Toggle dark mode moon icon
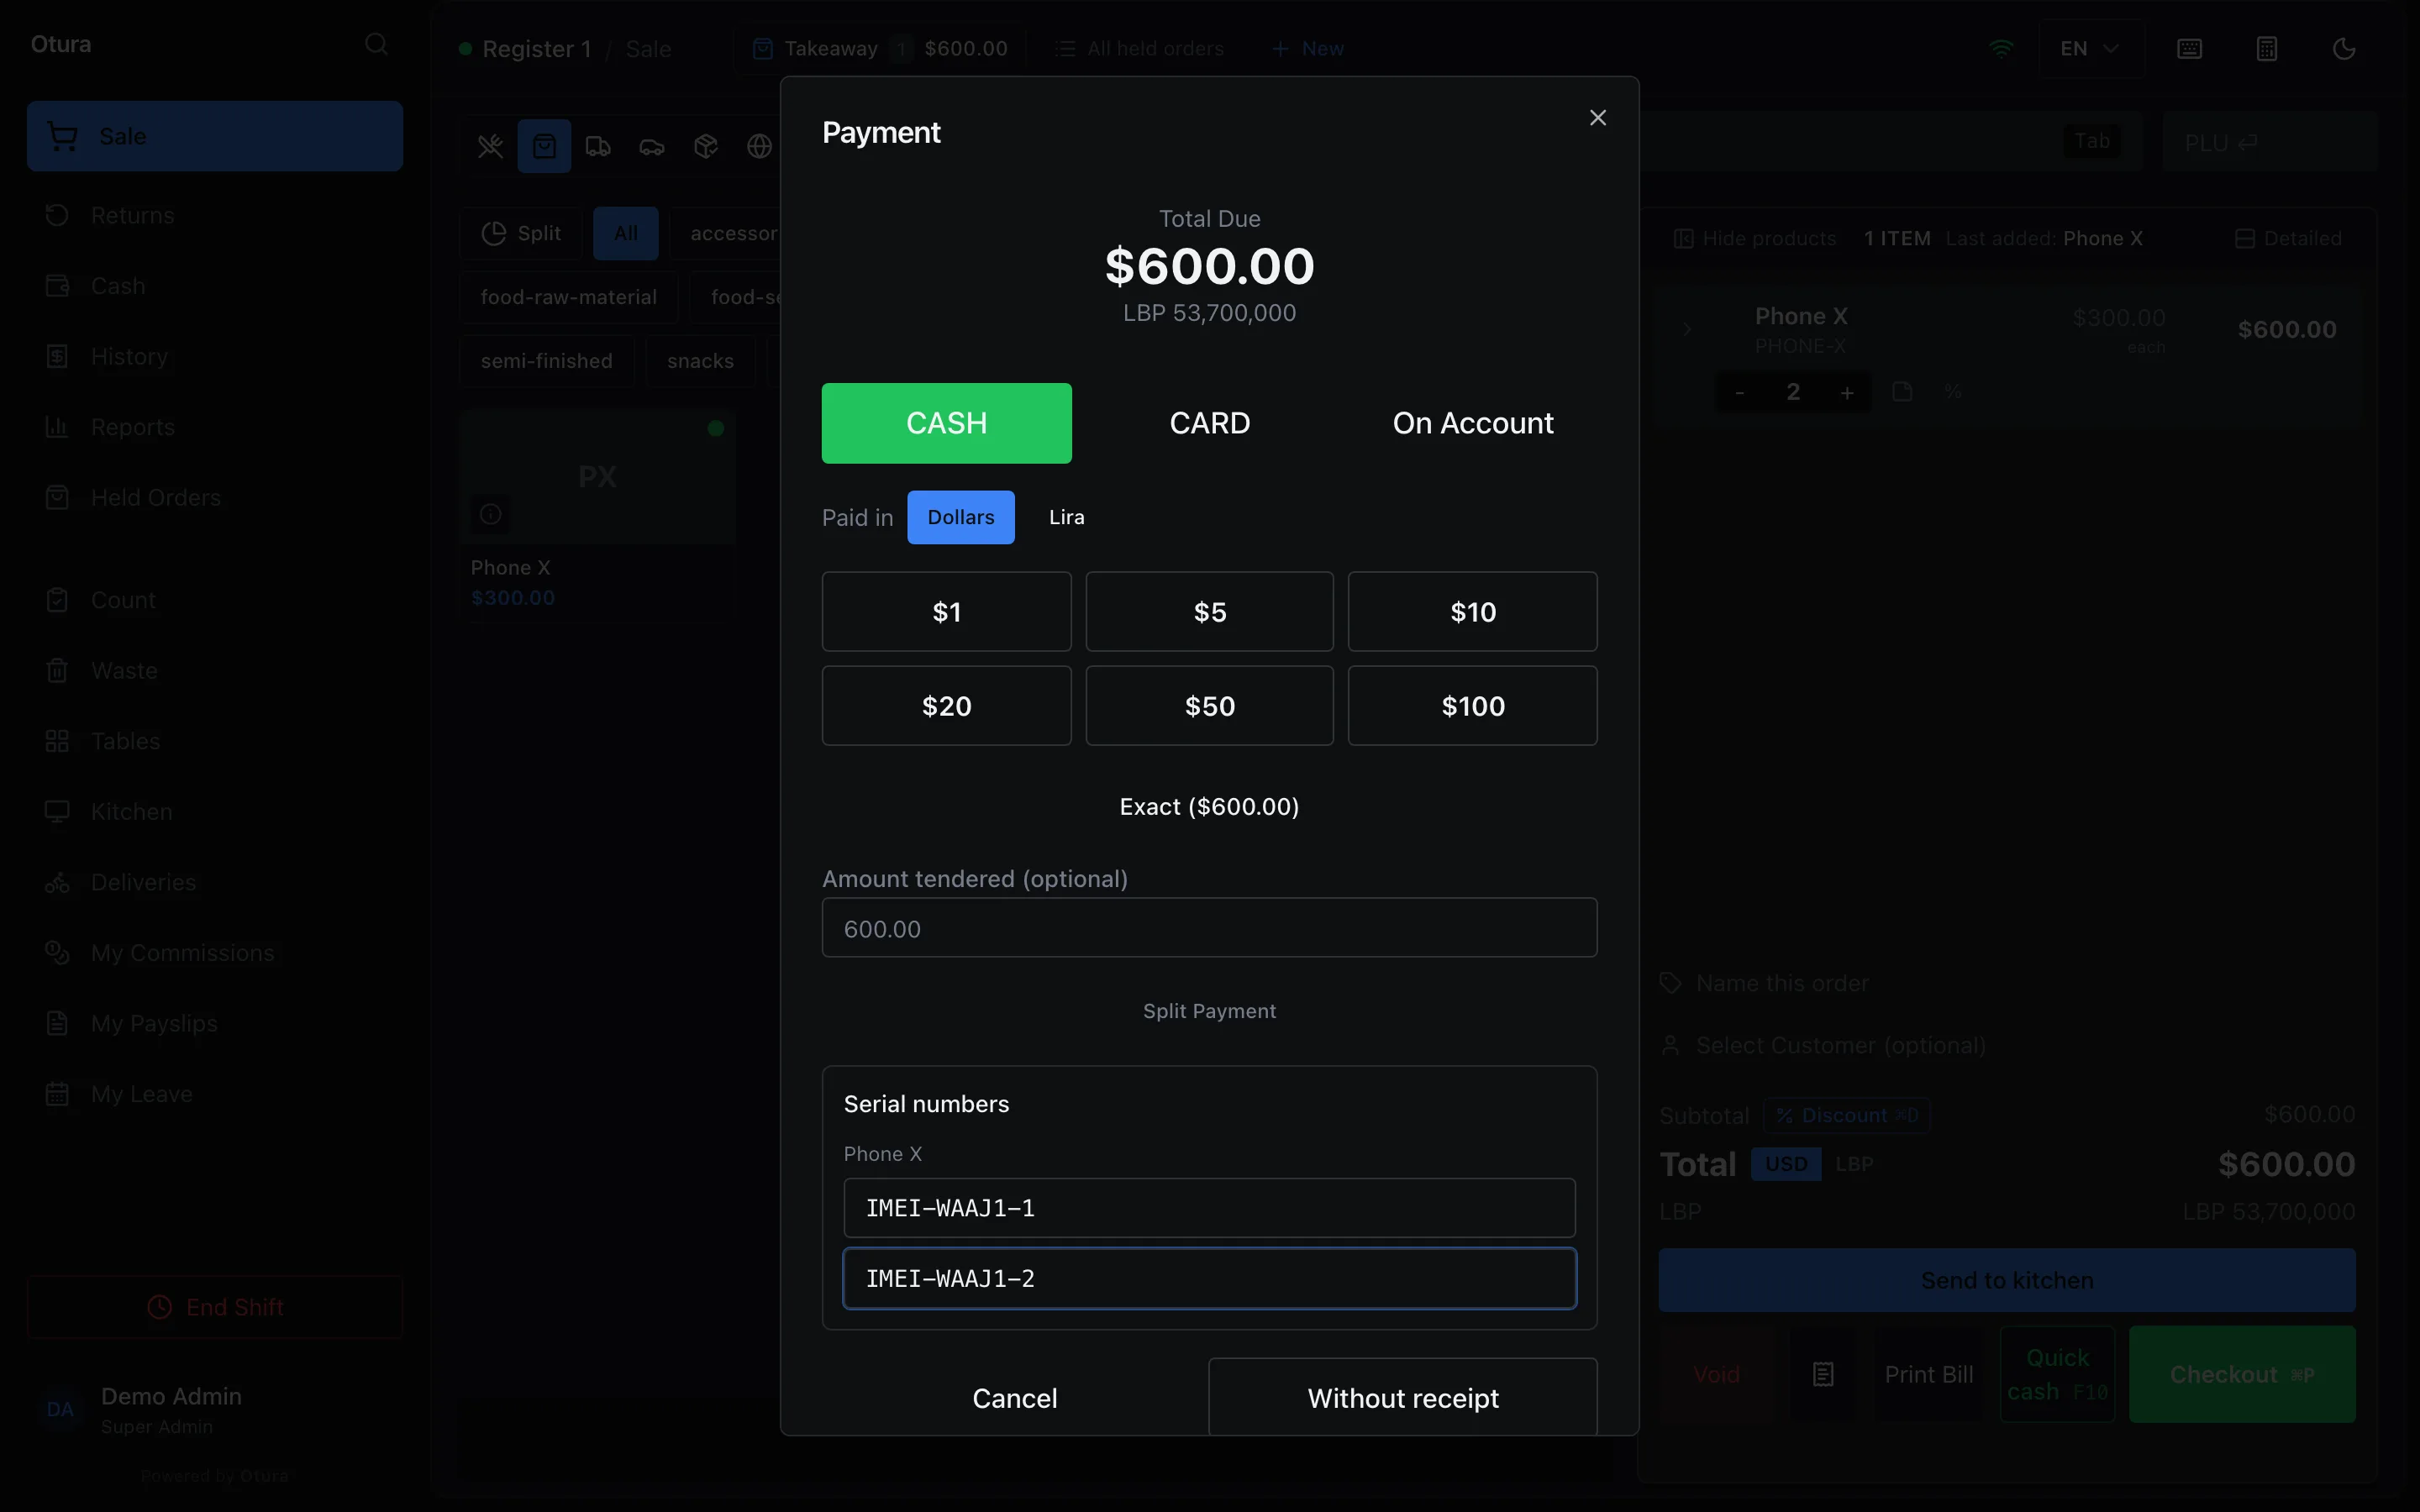The width and height of the screenshot is (2420, 1512). coord(2343,48)
